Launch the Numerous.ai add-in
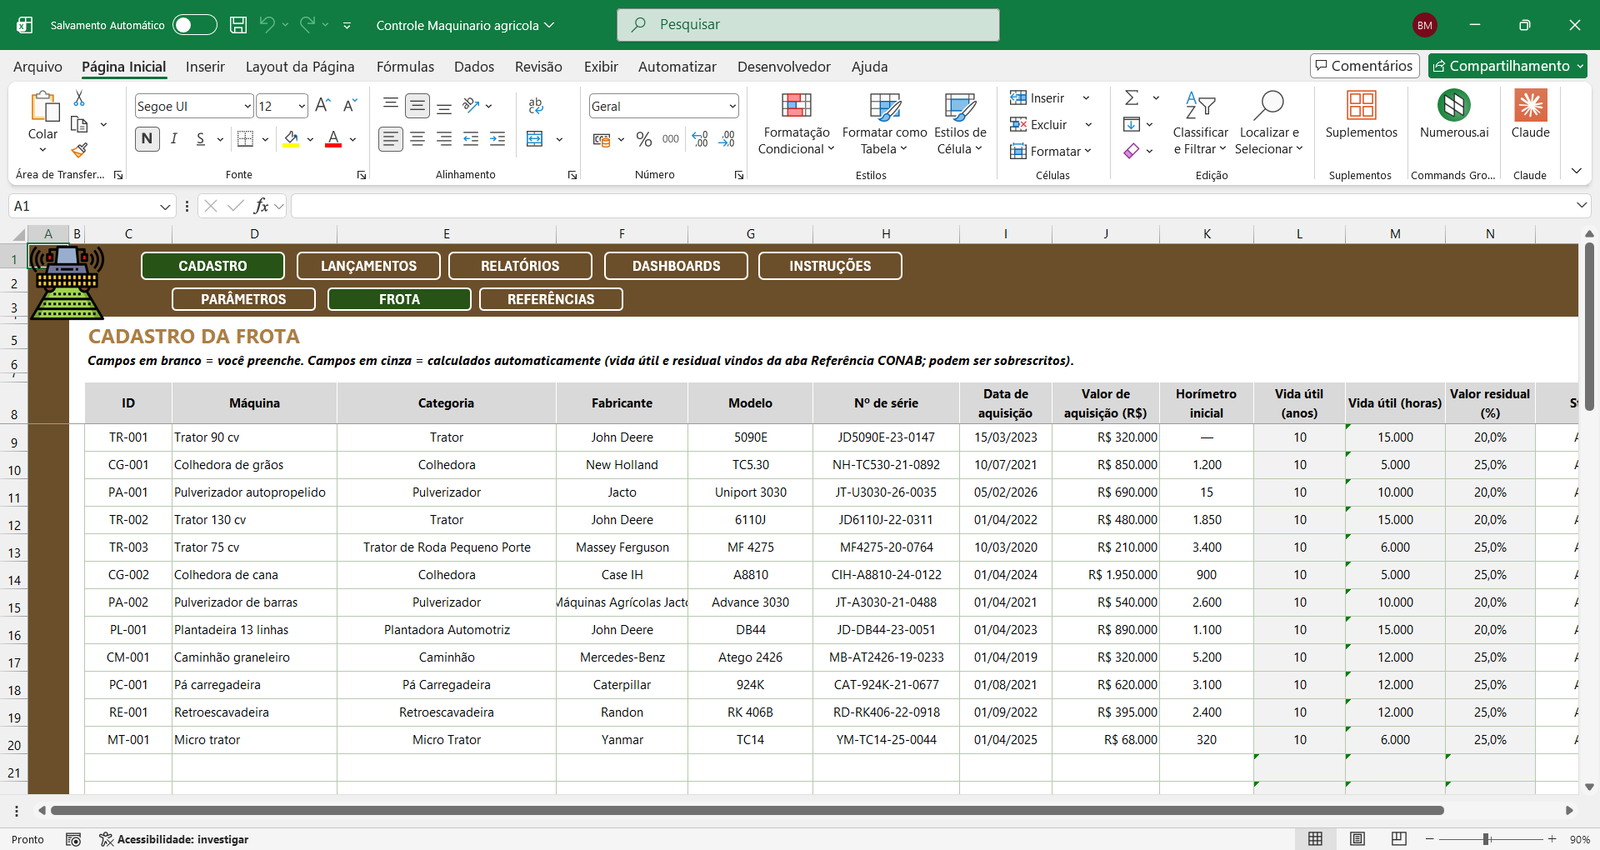Image resolution: width=1600 pixels, height=850 pixels. pos(1454,115)
